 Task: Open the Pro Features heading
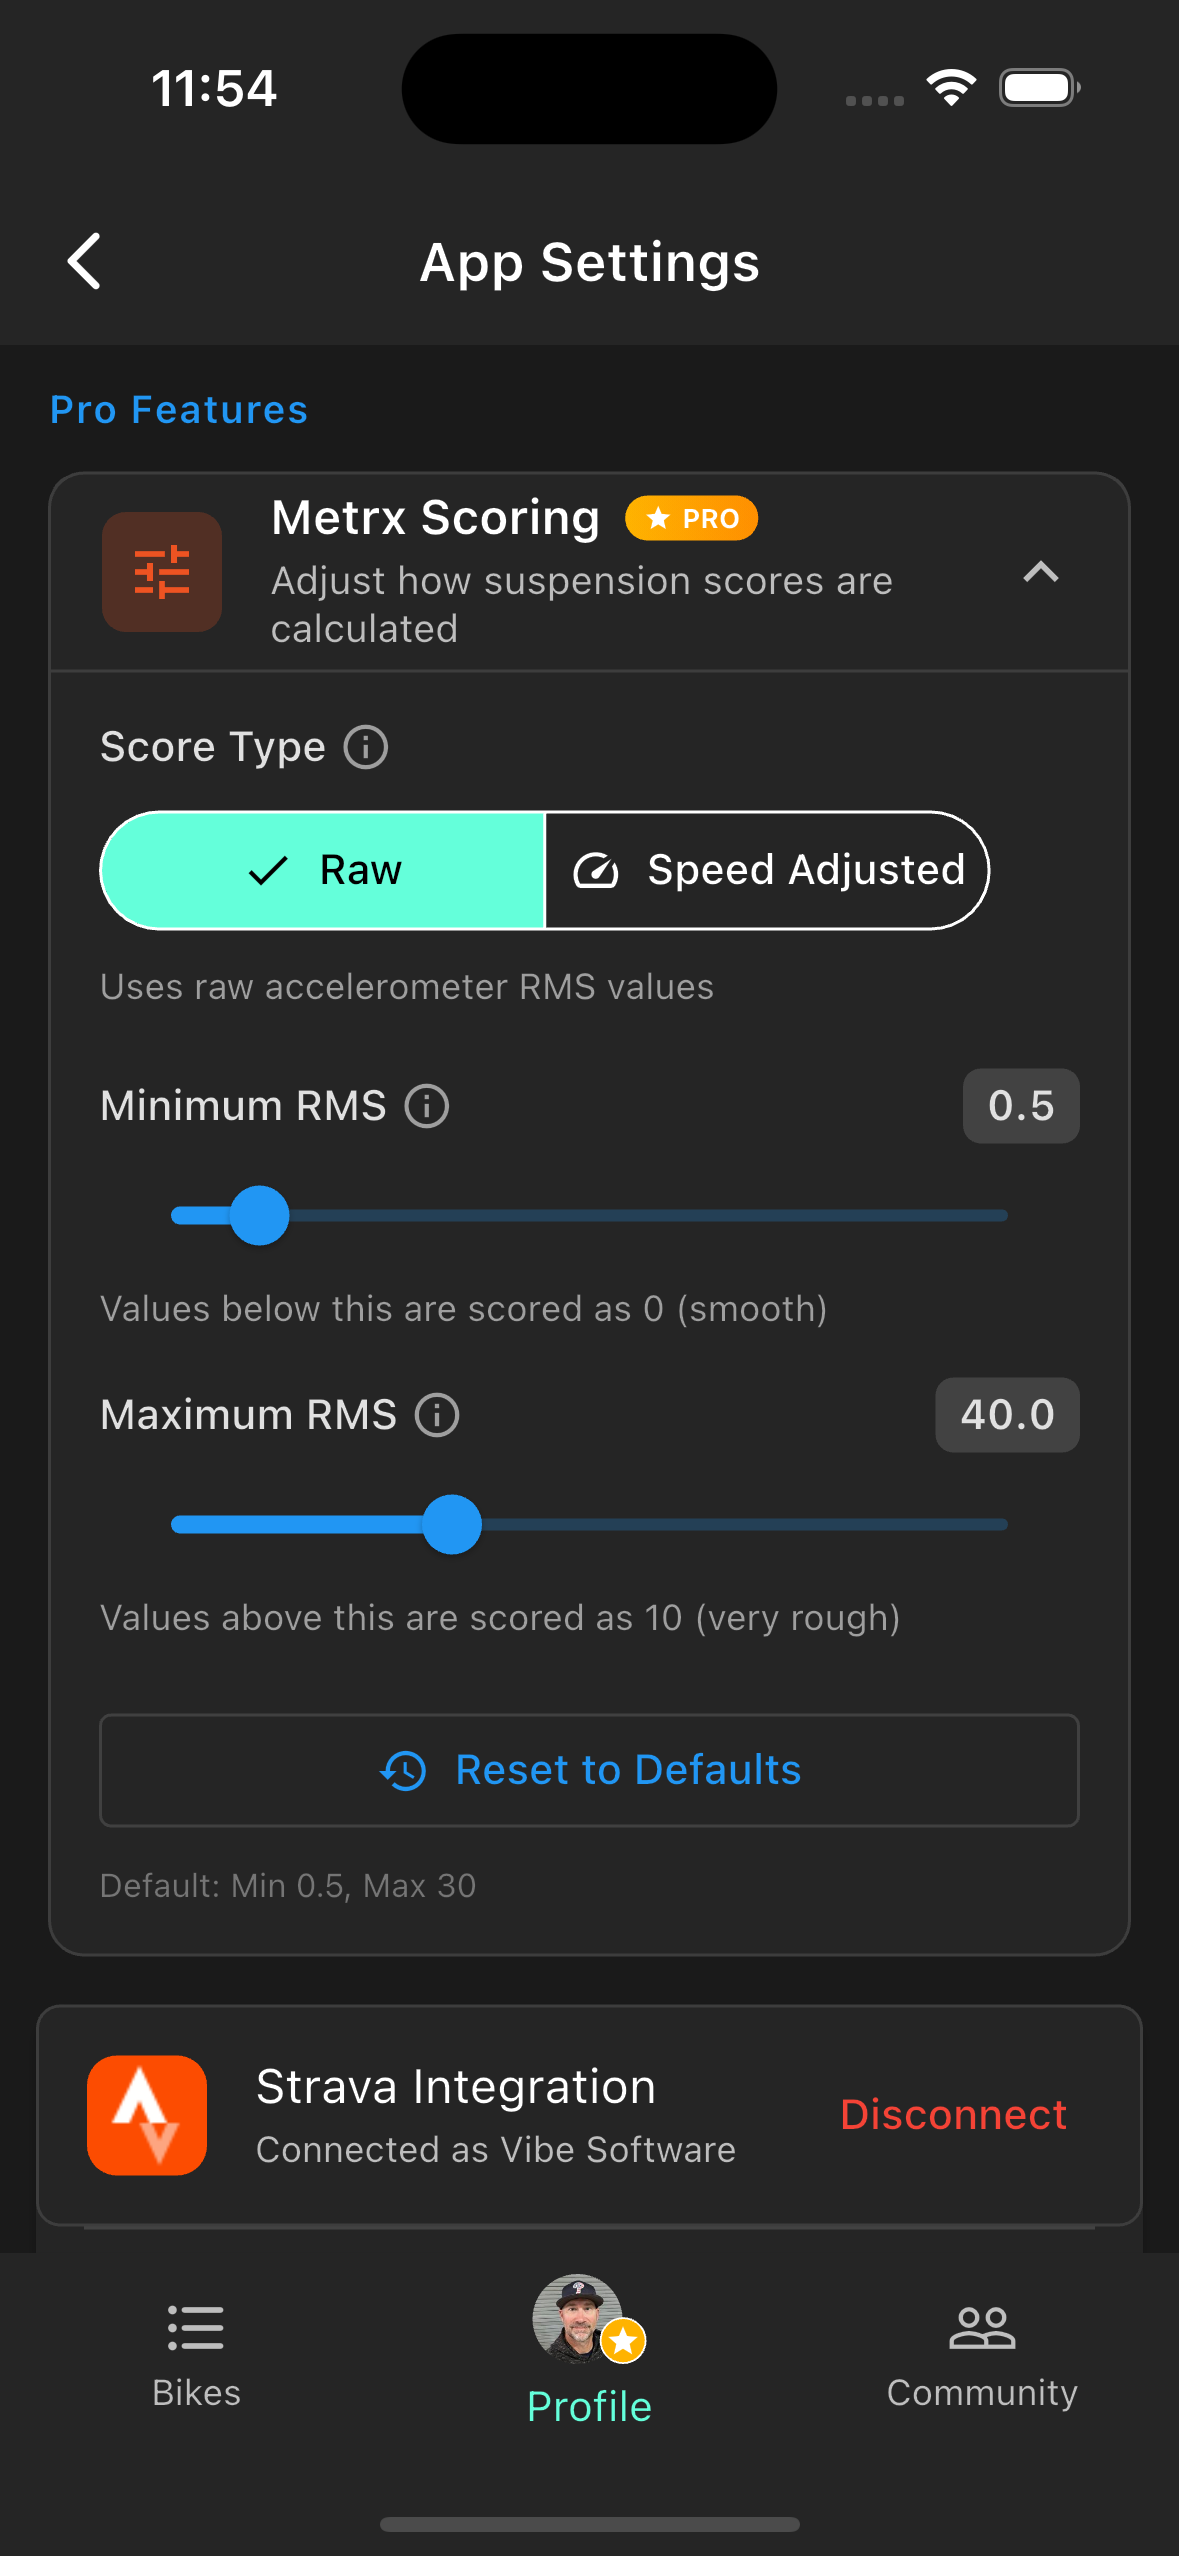(x=178, y=409)
